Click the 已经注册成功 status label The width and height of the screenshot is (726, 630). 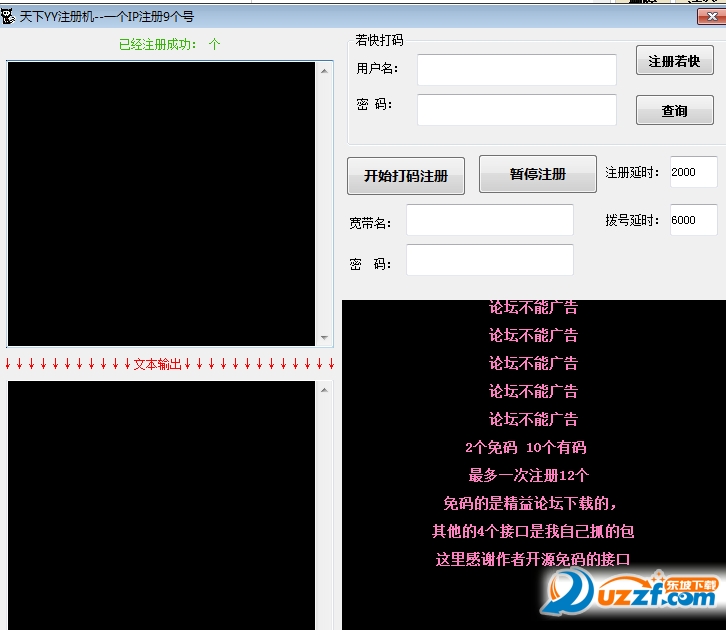tap(169, 44)
